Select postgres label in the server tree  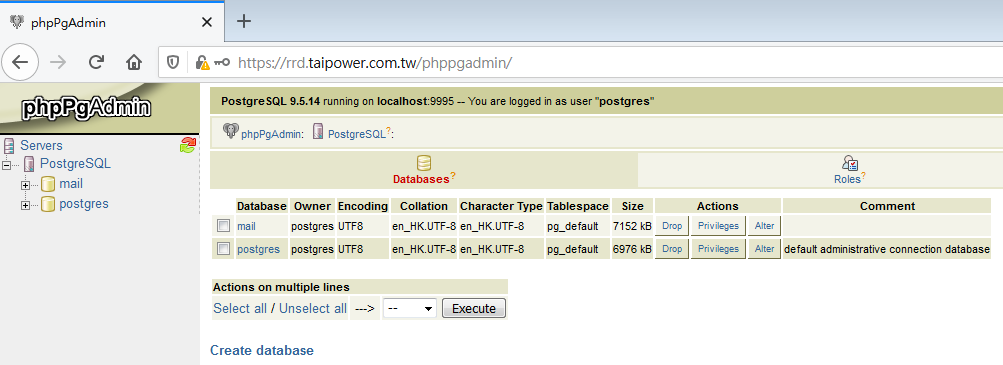pos(84,204)
